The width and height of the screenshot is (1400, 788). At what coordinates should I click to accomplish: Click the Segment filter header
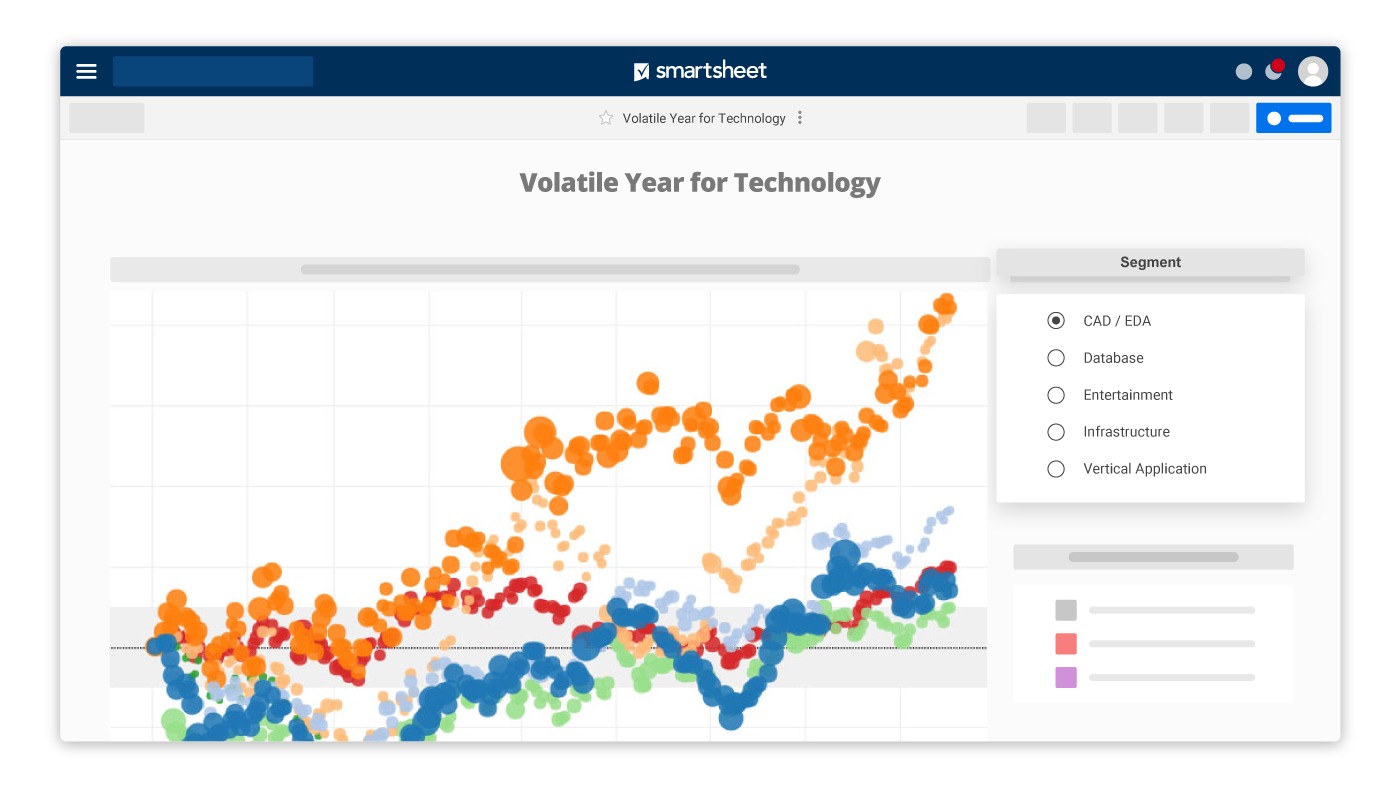pyautogui.click(x=1150, y=262)
